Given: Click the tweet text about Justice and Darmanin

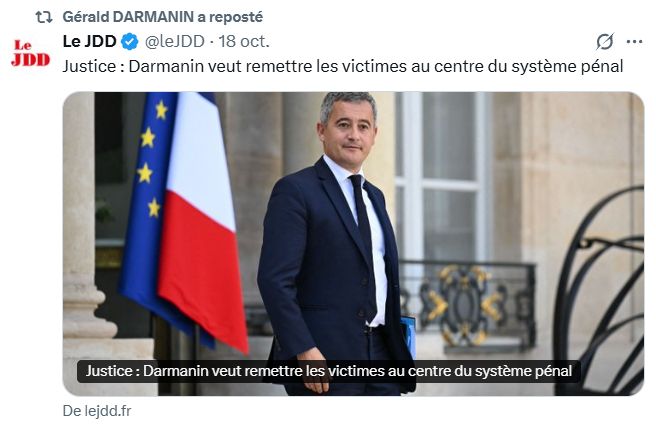Looking at the screenshot, I should click(343, 66).
